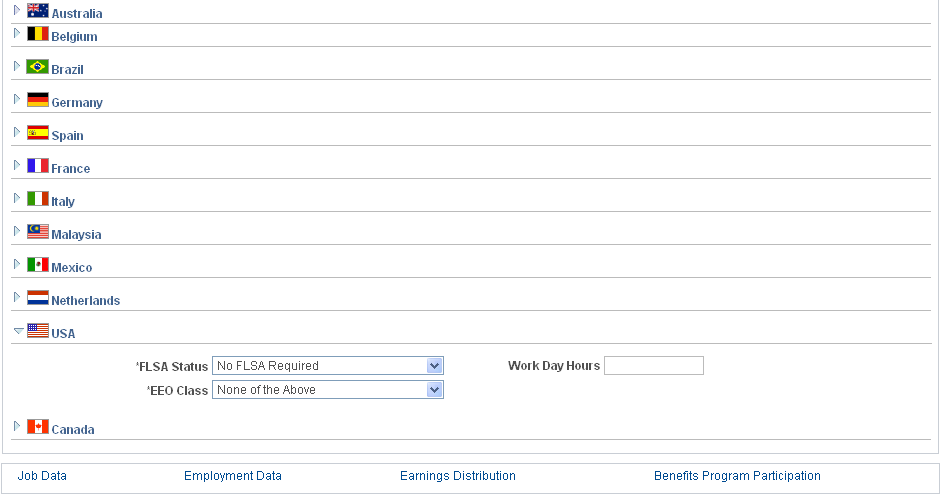Click the Mexico flag icon

click(37, 265)
